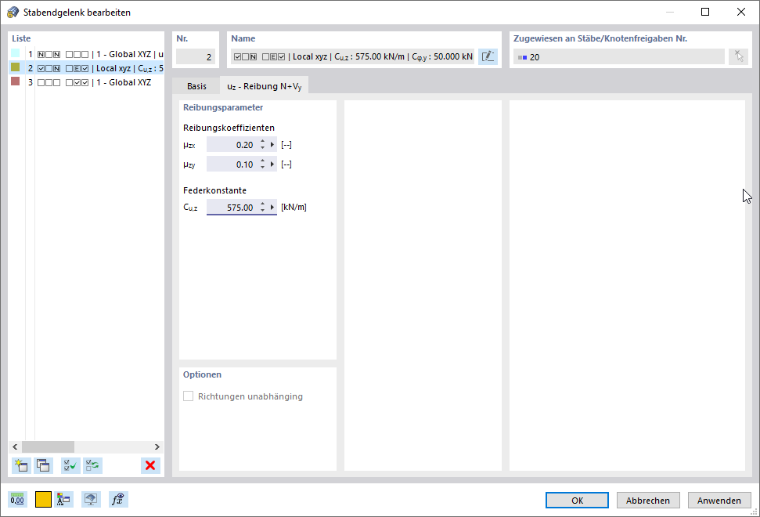Click the select all check icon below the list

point(70,466)
